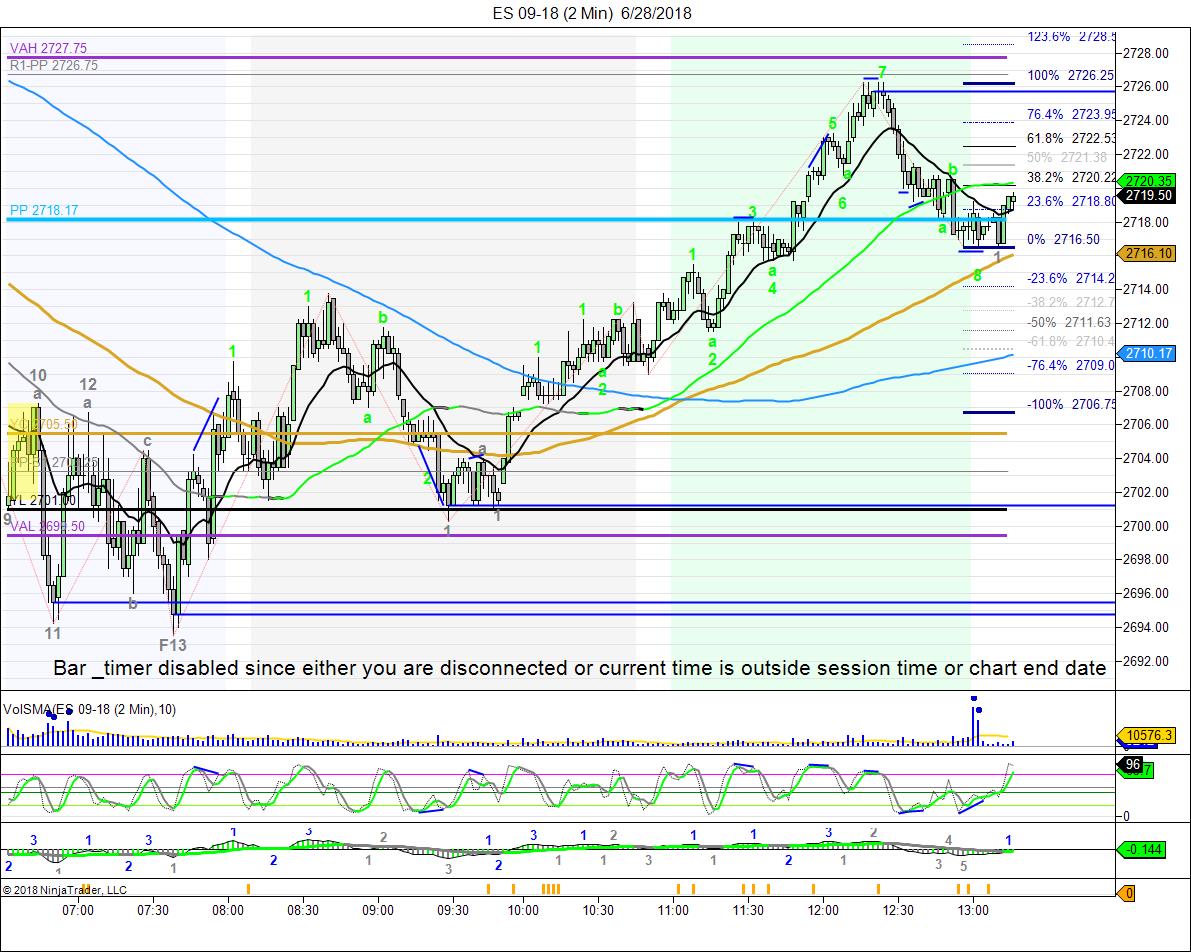Click the 2700.00 price axis label

click(1145, 526)
